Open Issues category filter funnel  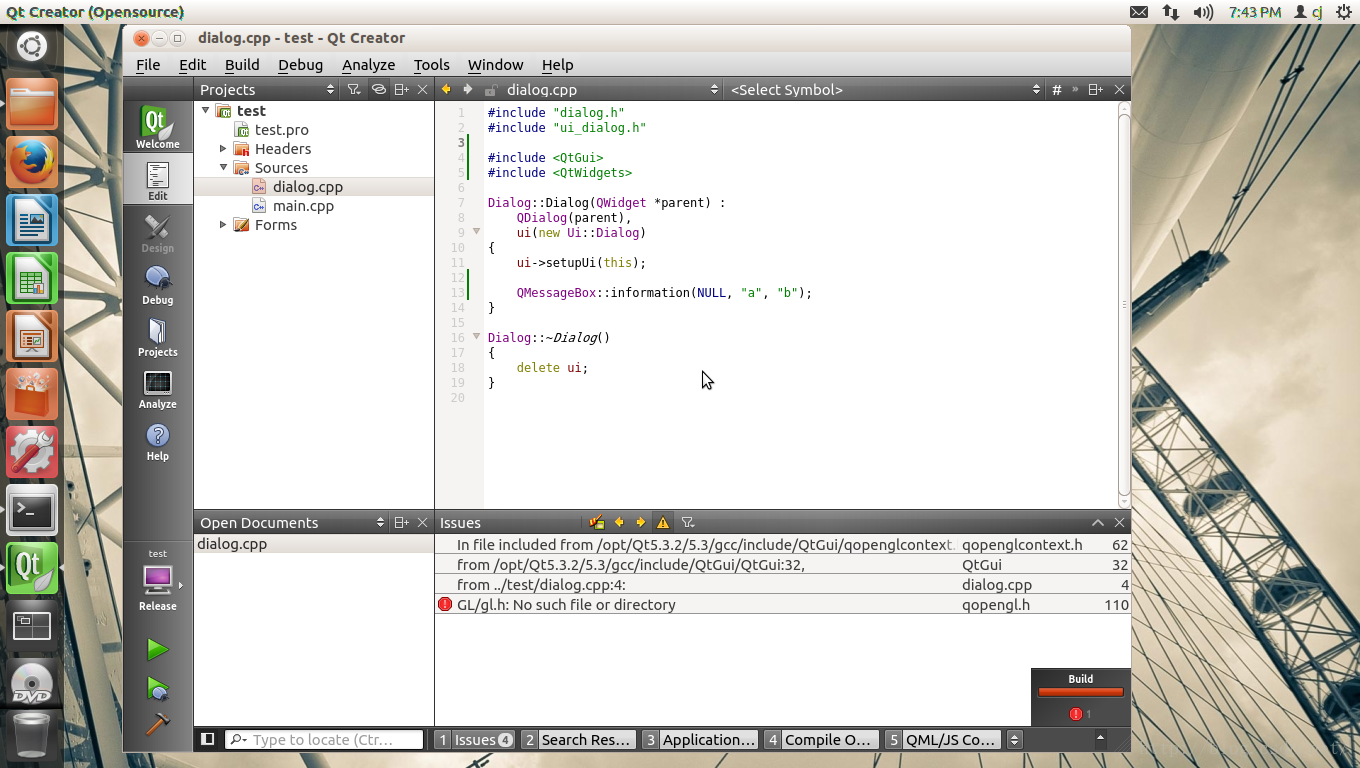688,522
